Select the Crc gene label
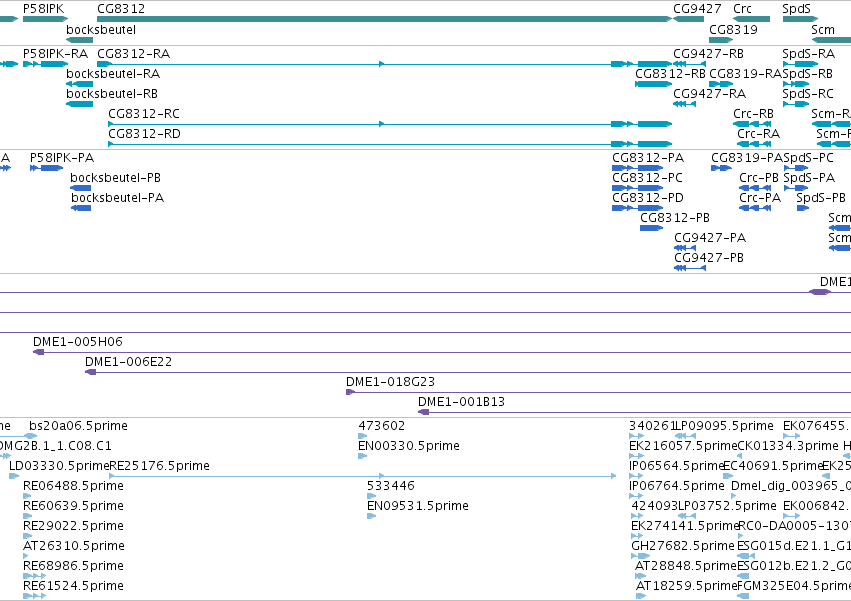This screenshot has height=601, width=851. (x=742, y=9)
